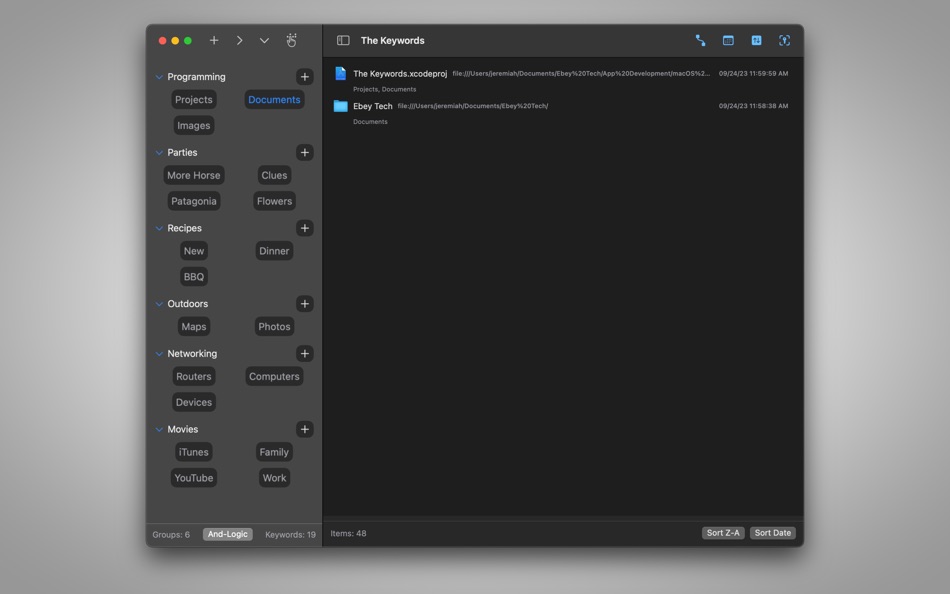Viewport: 950px width, 594px height.
Task: Toggle the More Horse keyword
Action: (x=194, y=175)
